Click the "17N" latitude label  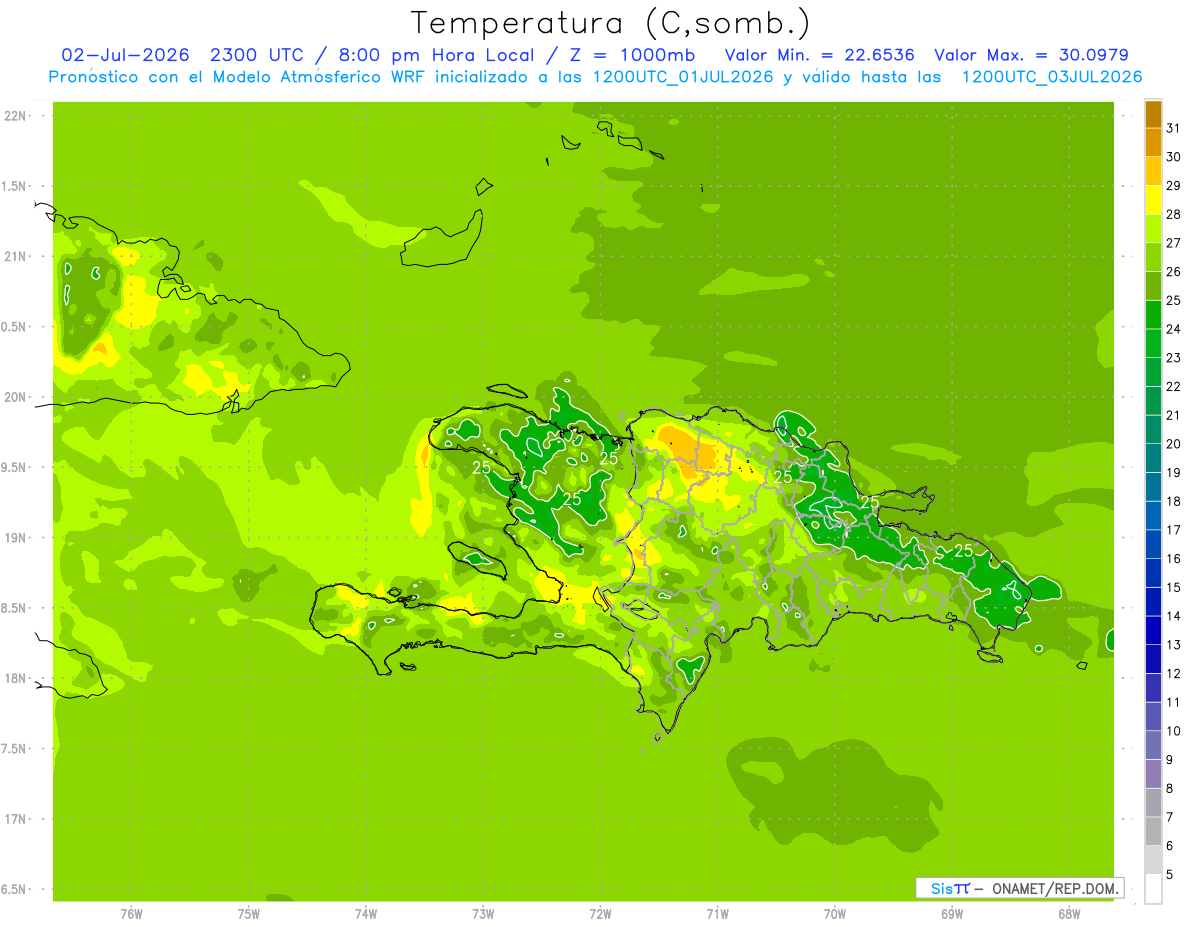(16, 819)
